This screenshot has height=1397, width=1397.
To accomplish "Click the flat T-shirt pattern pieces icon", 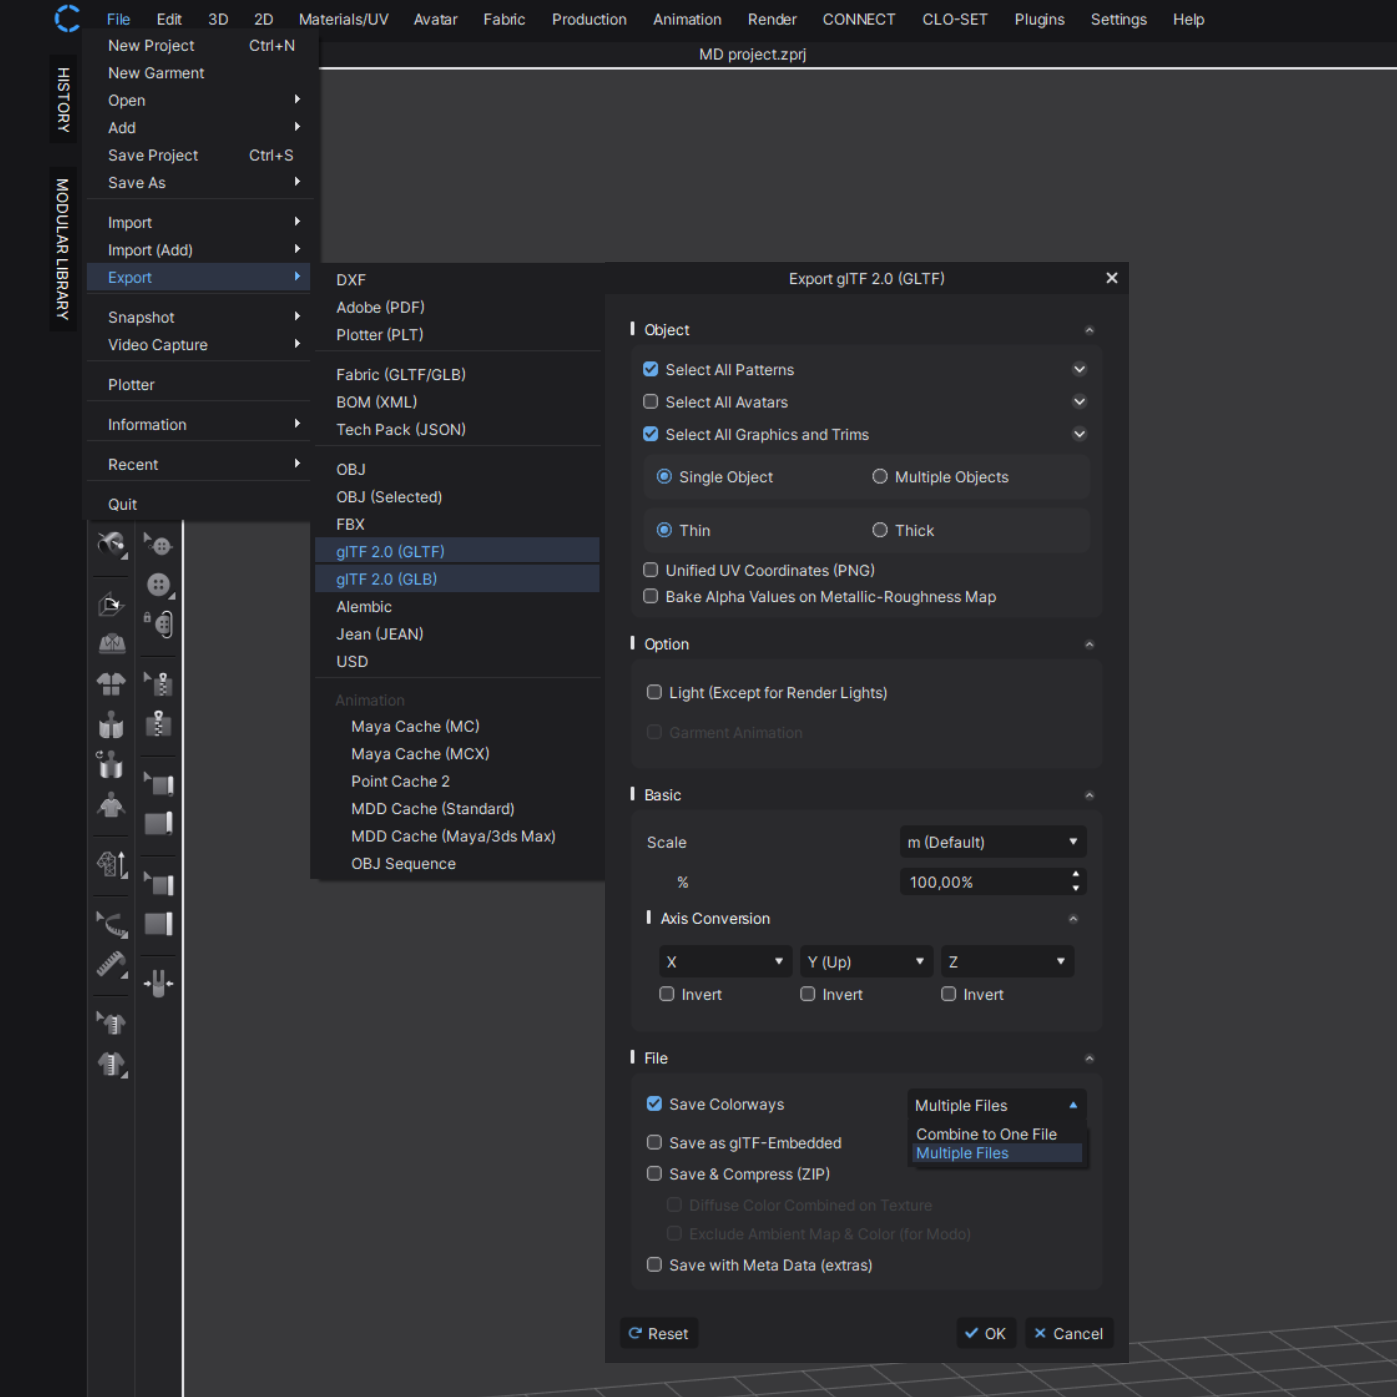I will coord(111,684).
